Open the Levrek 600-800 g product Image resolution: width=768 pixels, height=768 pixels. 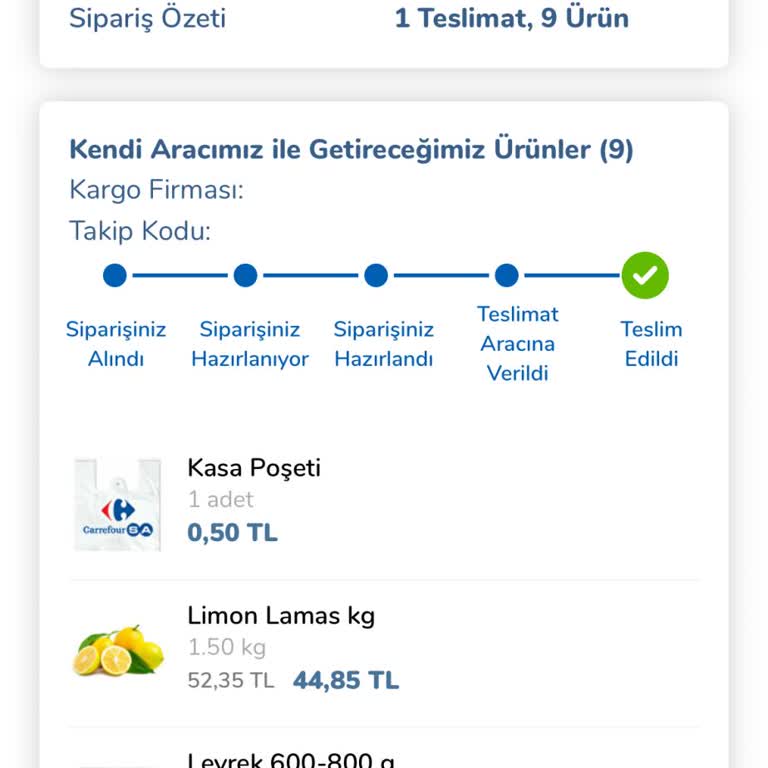(x=291, y=759)
